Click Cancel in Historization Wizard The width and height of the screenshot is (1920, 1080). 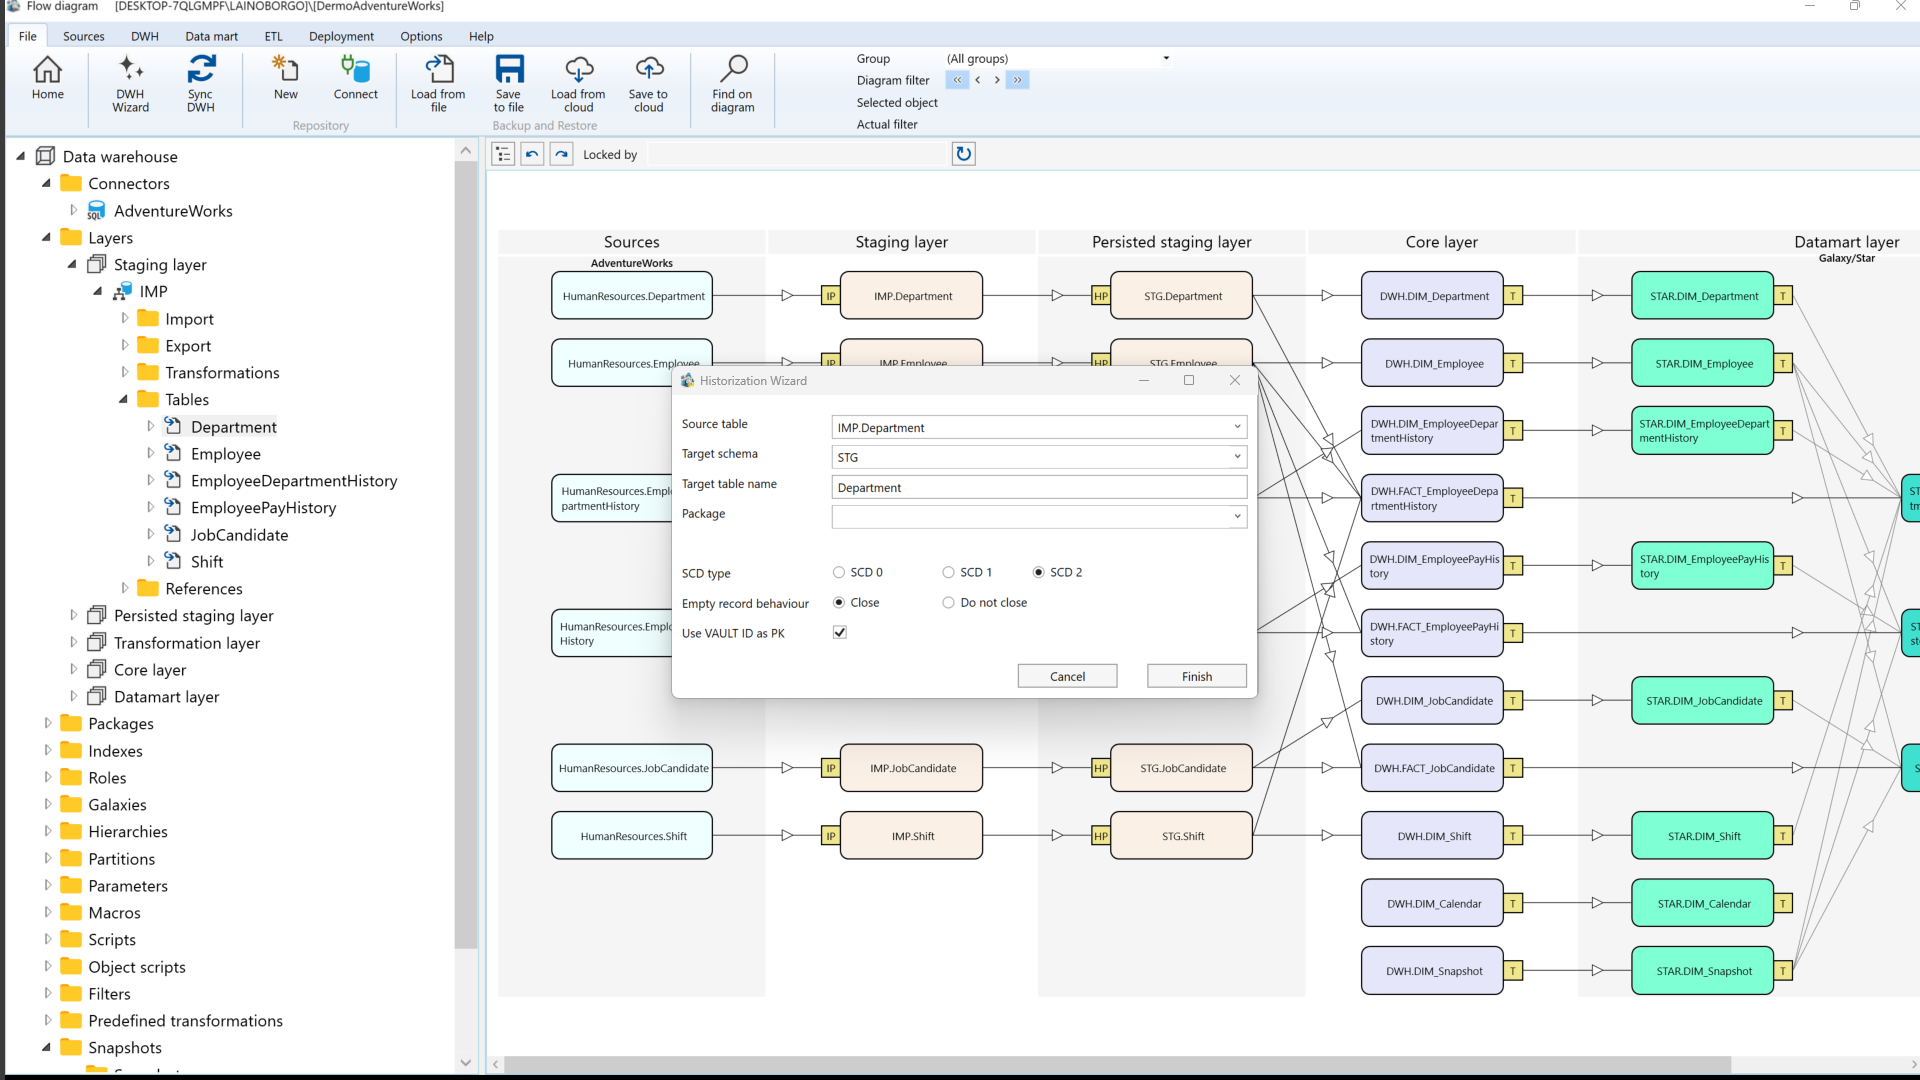pyautogui.click(x=1067, y=676)
